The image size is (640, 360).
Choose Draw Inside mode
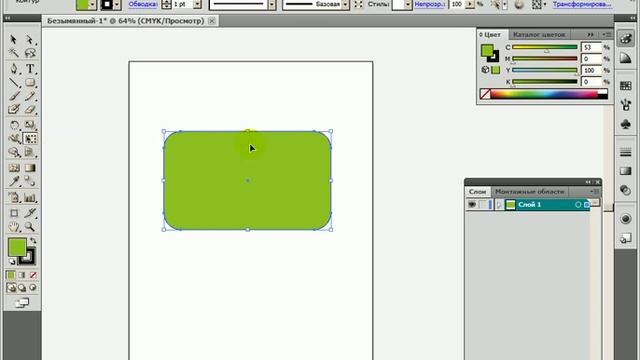point(33,288)
